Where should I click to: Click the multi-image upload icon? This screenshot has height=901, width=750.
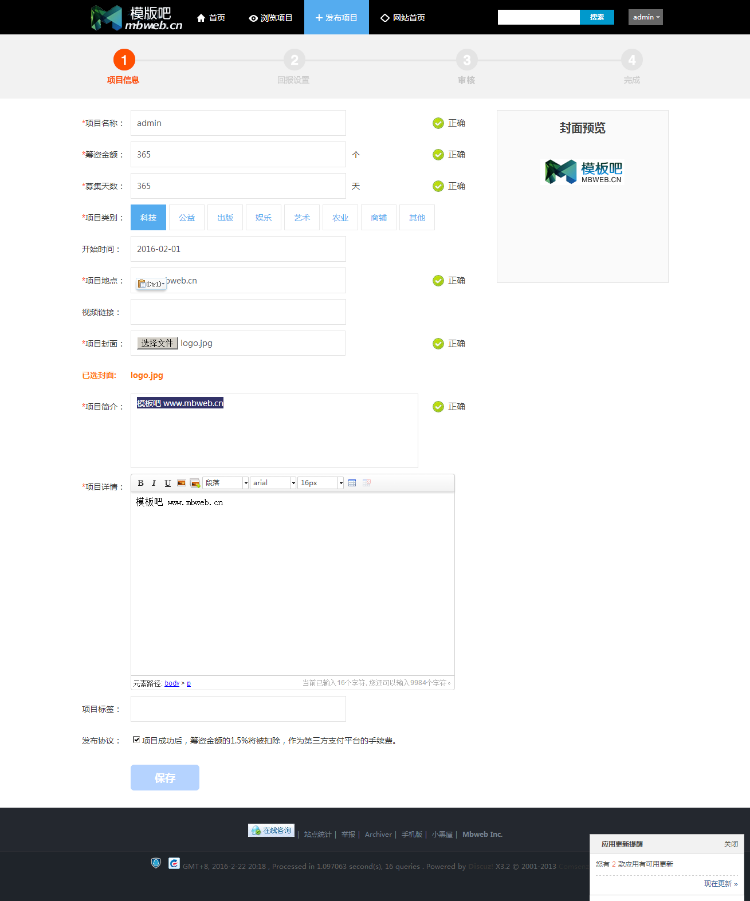tap(195, 483)
